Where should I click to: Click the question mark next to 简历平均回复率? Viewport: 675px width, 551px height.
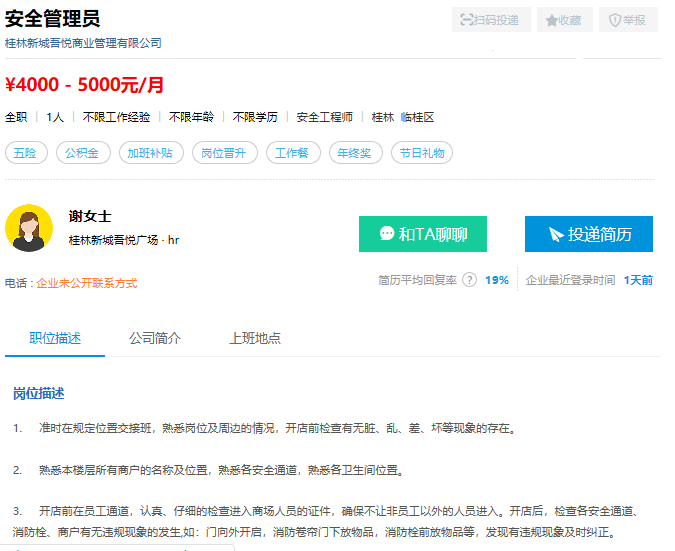coord(469,280)
